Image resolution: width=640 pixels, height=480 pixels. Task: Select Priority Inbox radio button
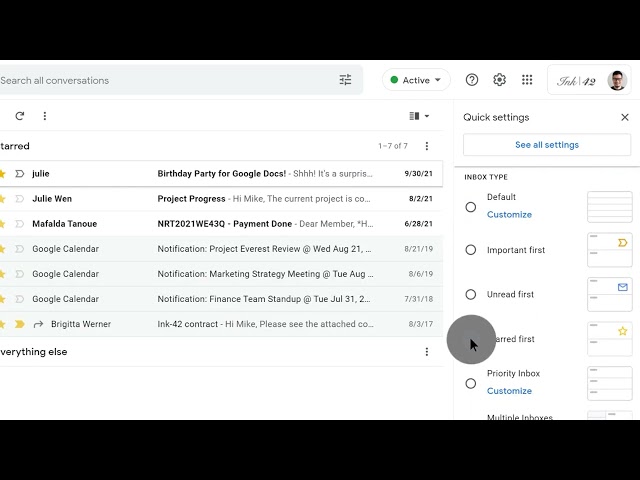coord(471,383)
